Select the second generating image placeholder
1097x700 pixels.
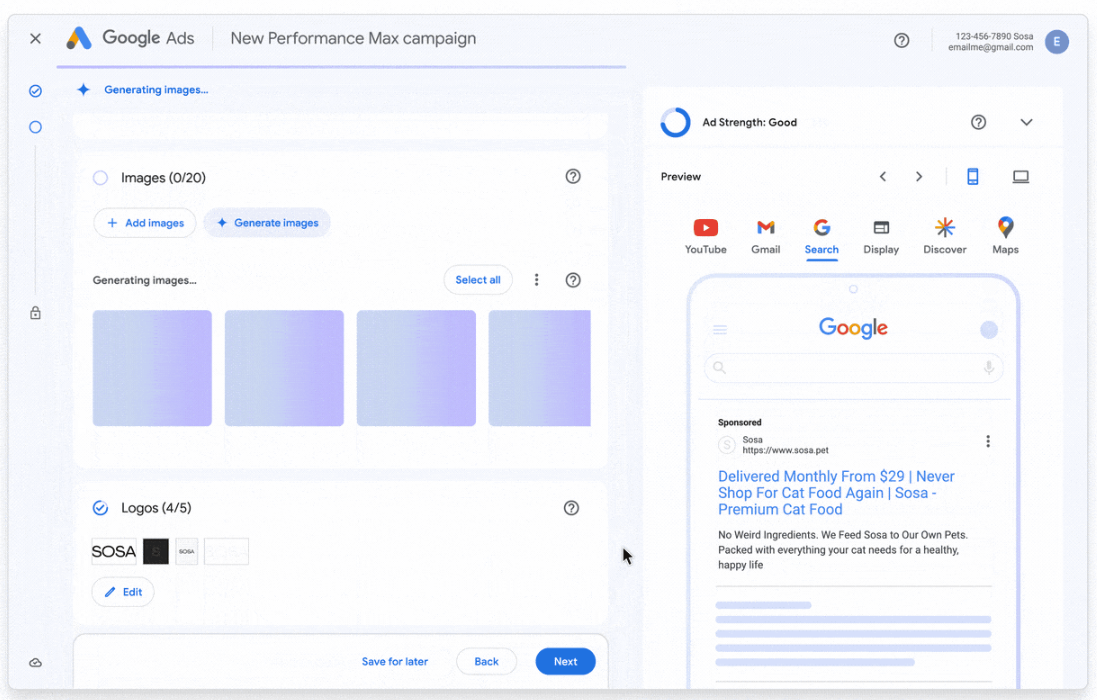[x=284, y=369]
